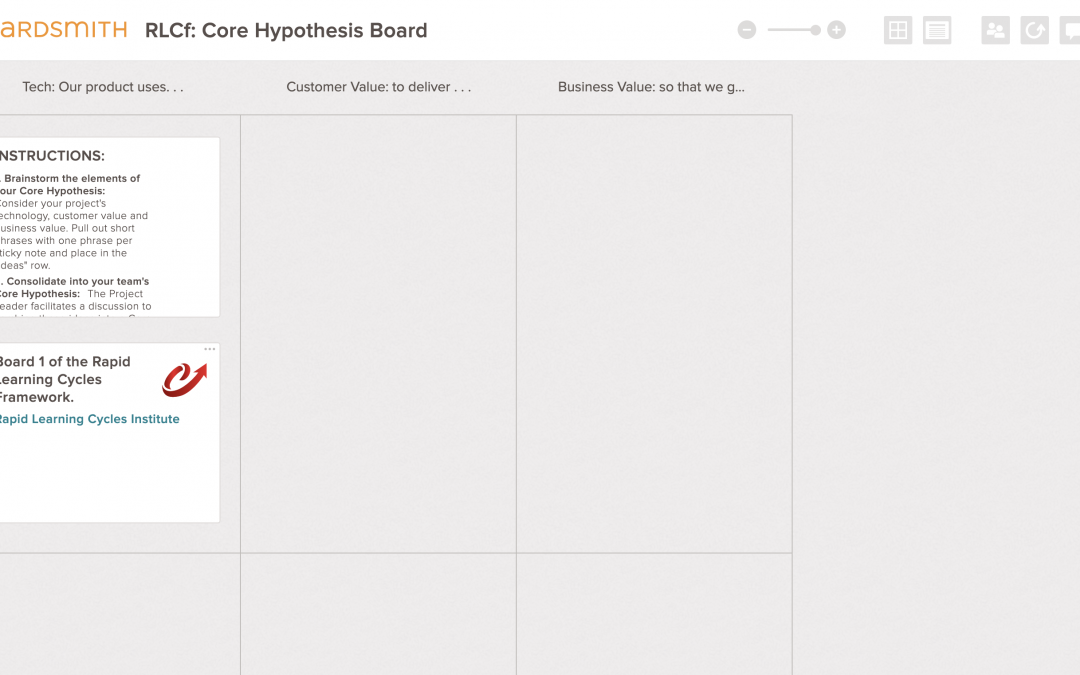Viewport: 1080px width, 675px height.
Task: Adjust the board zoom slider handle
Action: pyautogui.click(x=816, y=30)
